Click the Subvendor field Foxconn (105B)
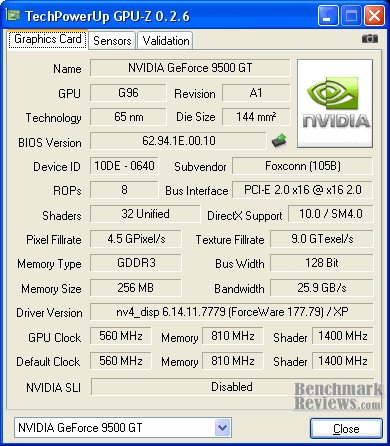Viewport: 390px width, 446px height. click(303, 166)
